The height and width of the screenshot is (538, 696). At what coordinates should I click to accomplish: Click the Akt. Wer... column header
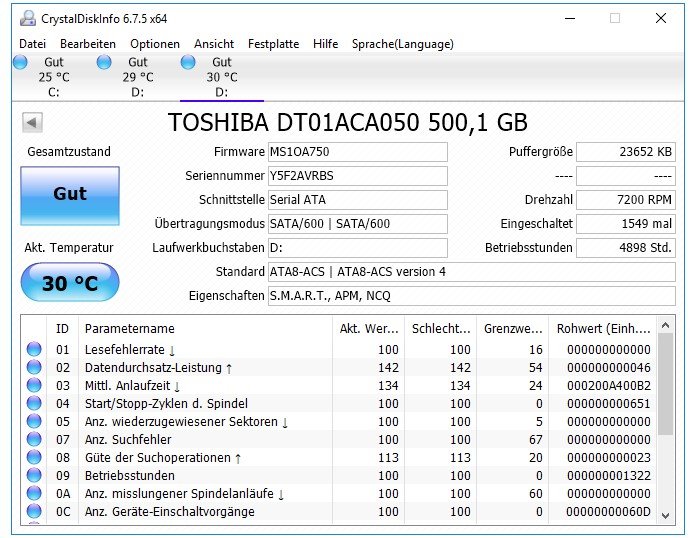(368, 328)
